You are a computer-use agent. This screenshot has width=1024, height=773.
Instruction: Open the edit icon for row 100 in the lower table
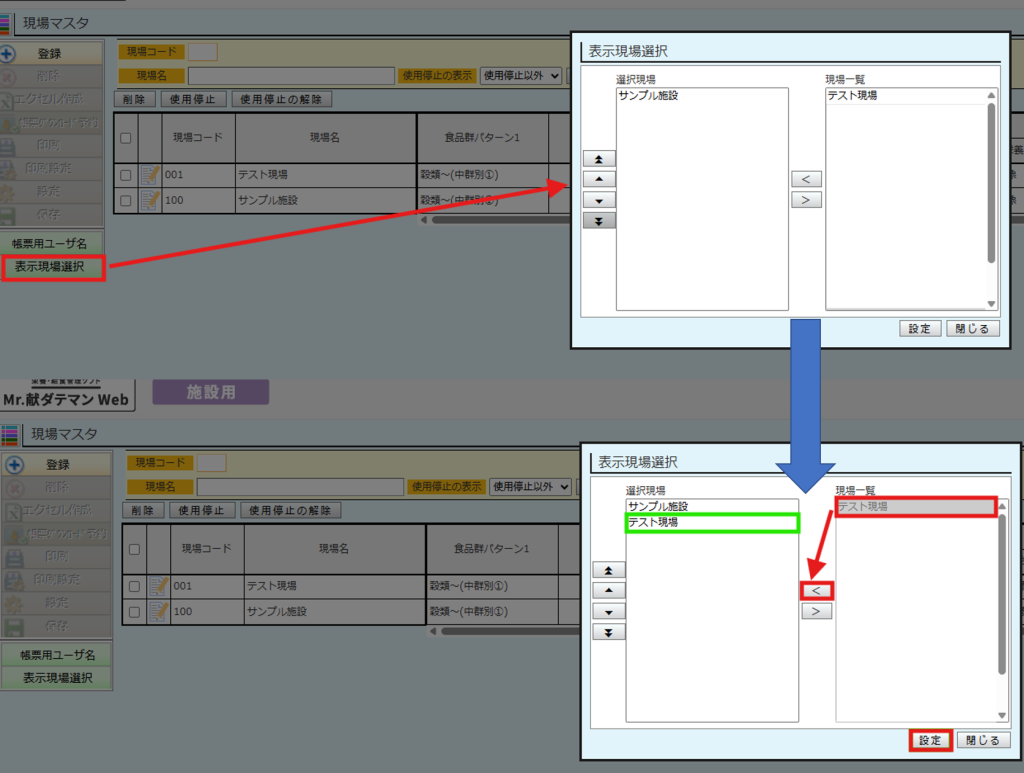(x=158, y=611)
